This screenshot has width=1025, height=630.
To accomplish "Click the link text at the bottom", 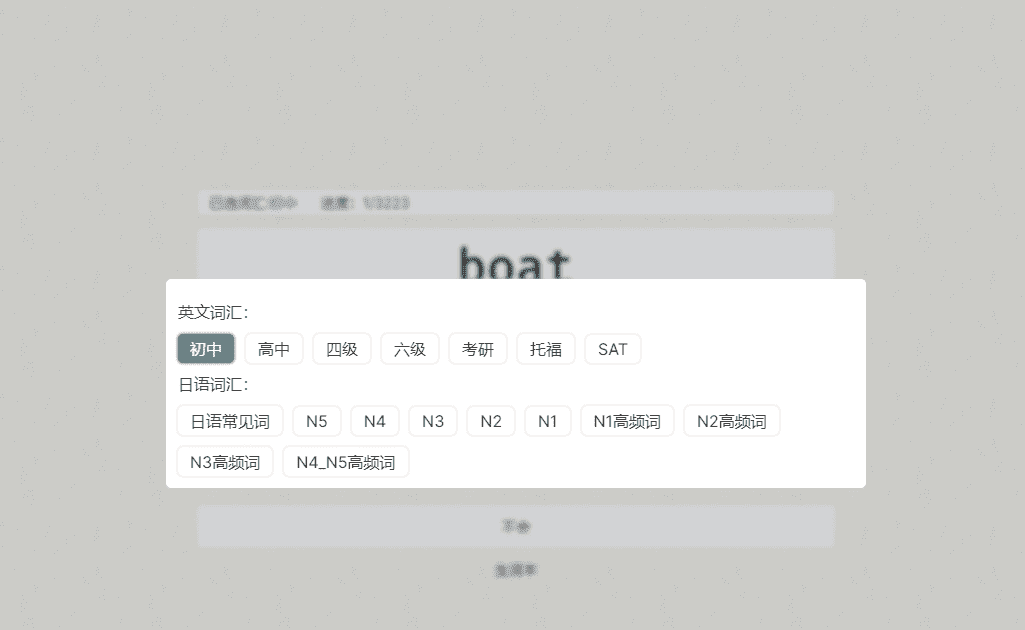I will (515, 569).
